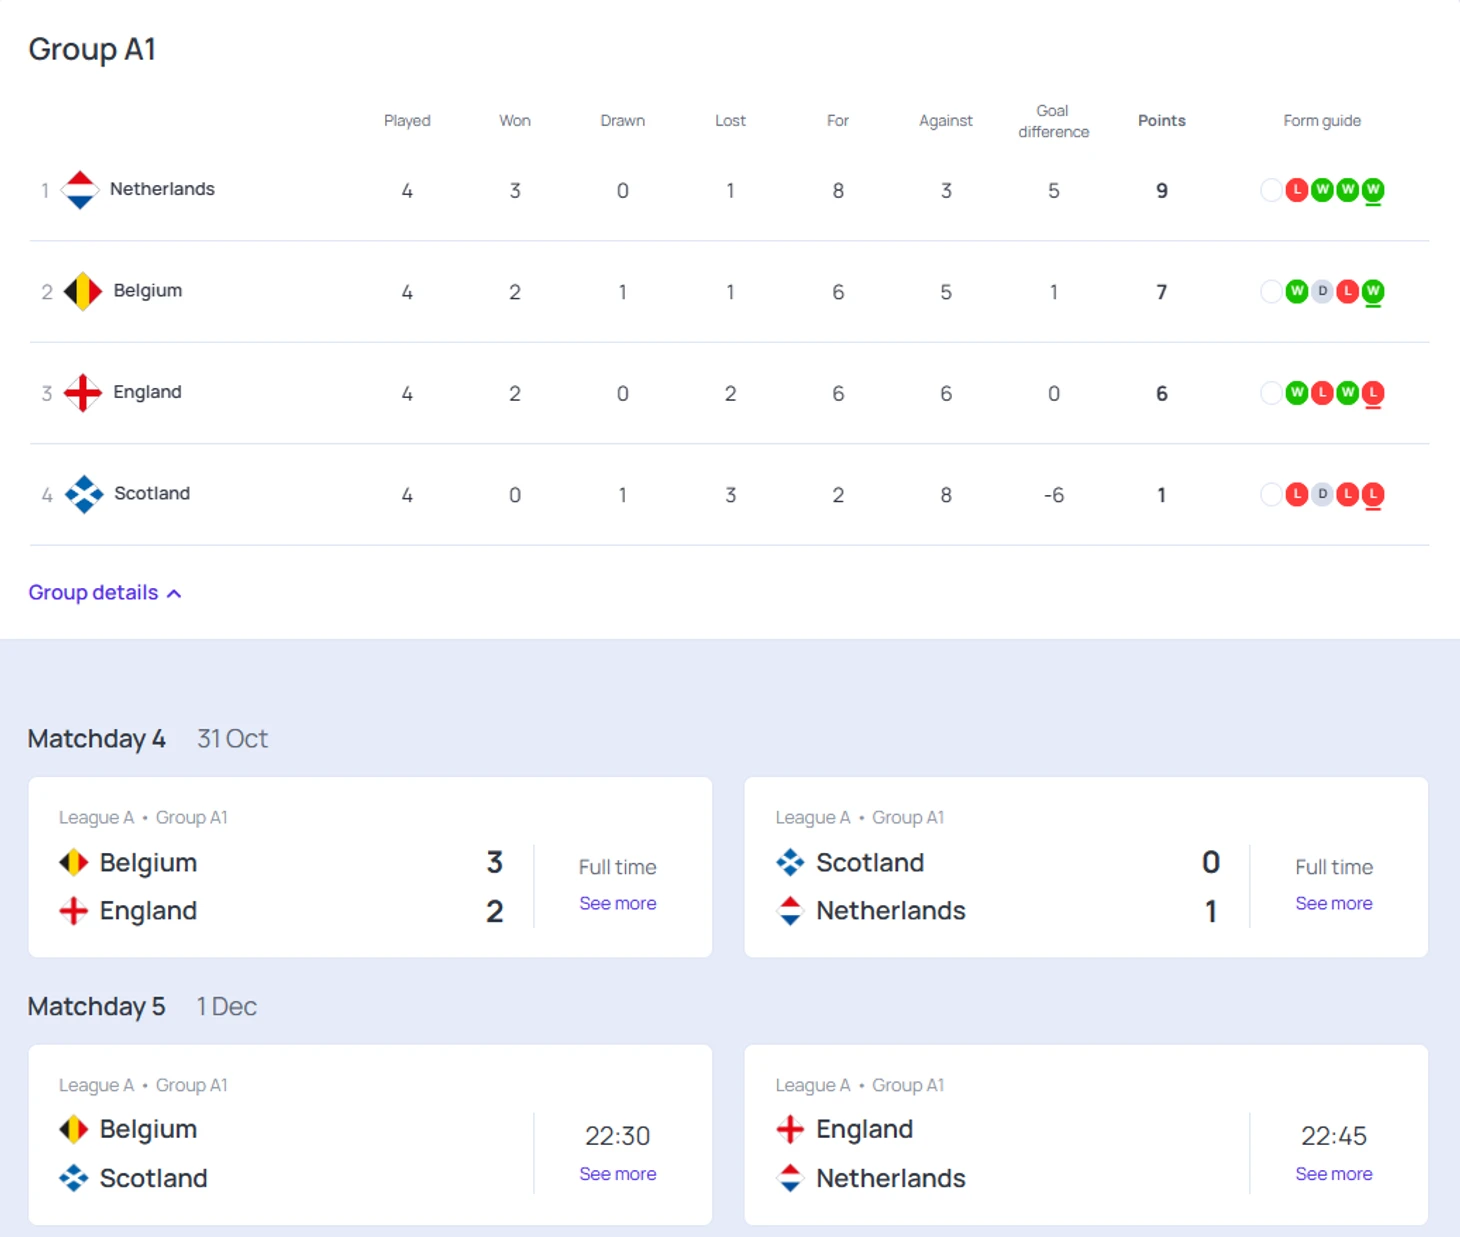Open See more for Scotland 0-1 Netherlands

[1333, 904]
